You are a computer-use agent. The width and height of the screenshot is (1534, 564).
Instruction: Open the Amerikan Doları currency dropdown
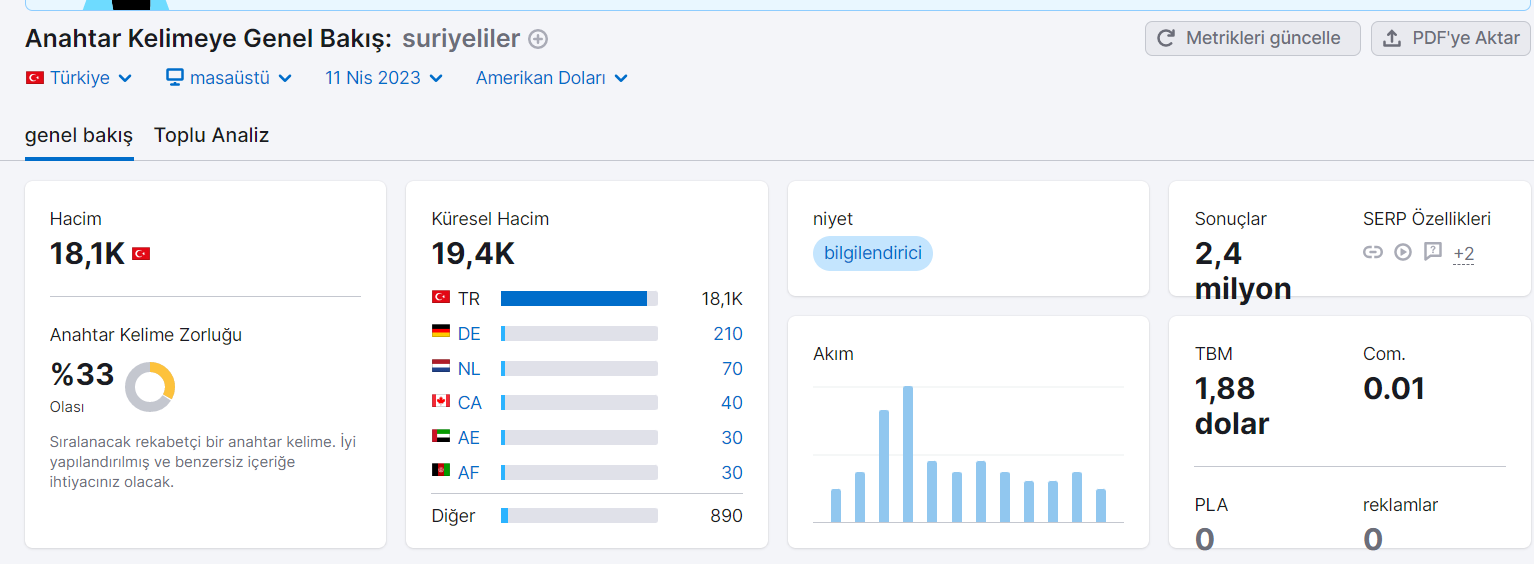click(552, 77)
